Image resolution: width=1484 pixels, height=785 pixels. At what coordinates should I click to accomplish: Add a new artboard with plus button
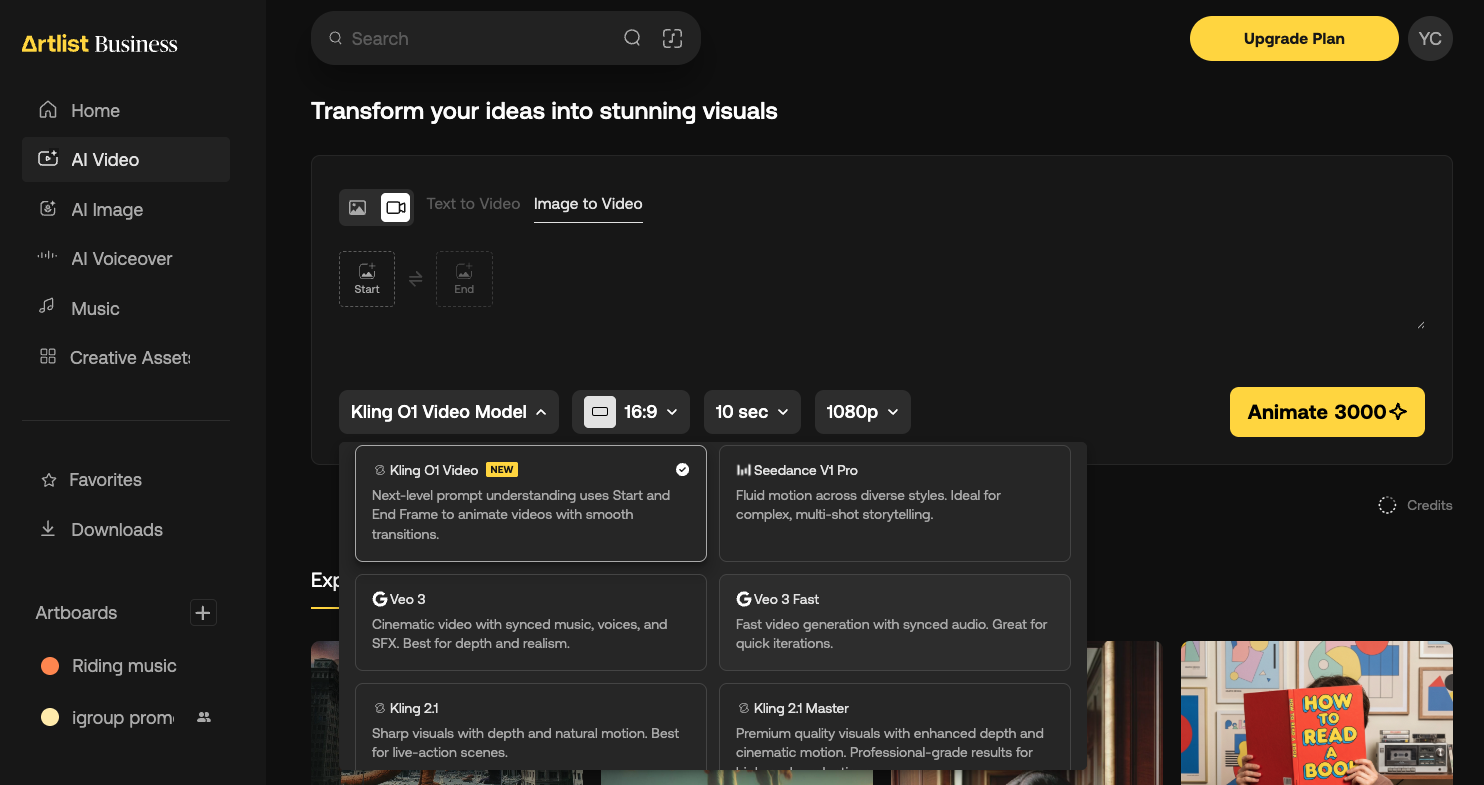(203, 613)
